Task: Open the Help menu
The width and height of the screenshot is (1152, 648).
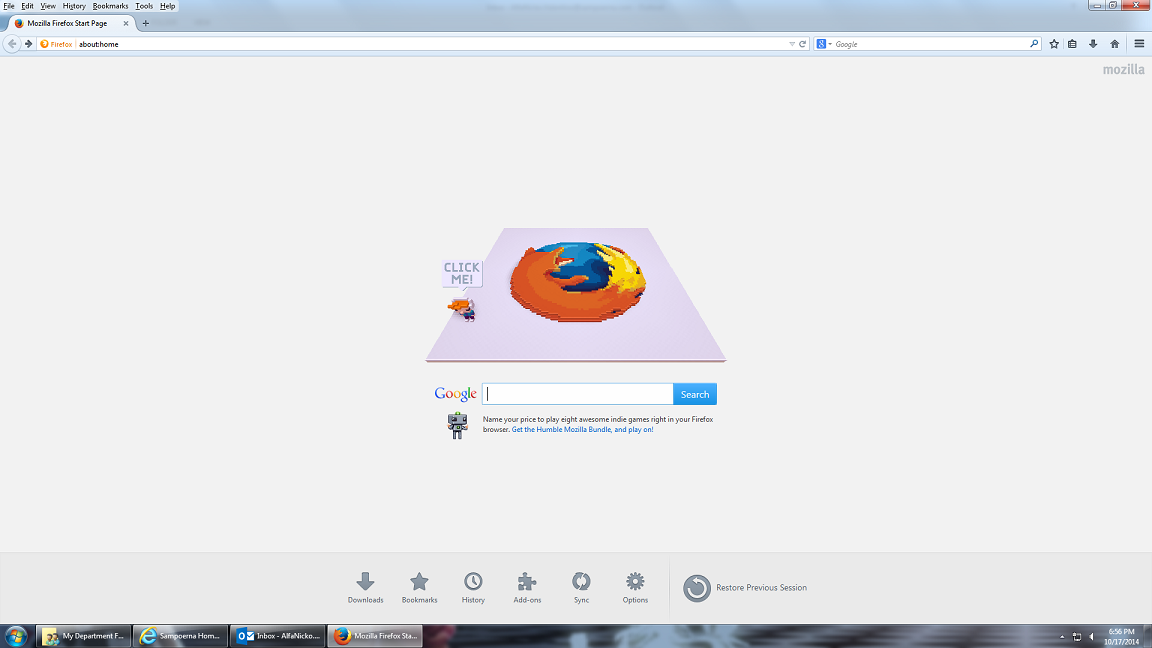Action: 168,6
